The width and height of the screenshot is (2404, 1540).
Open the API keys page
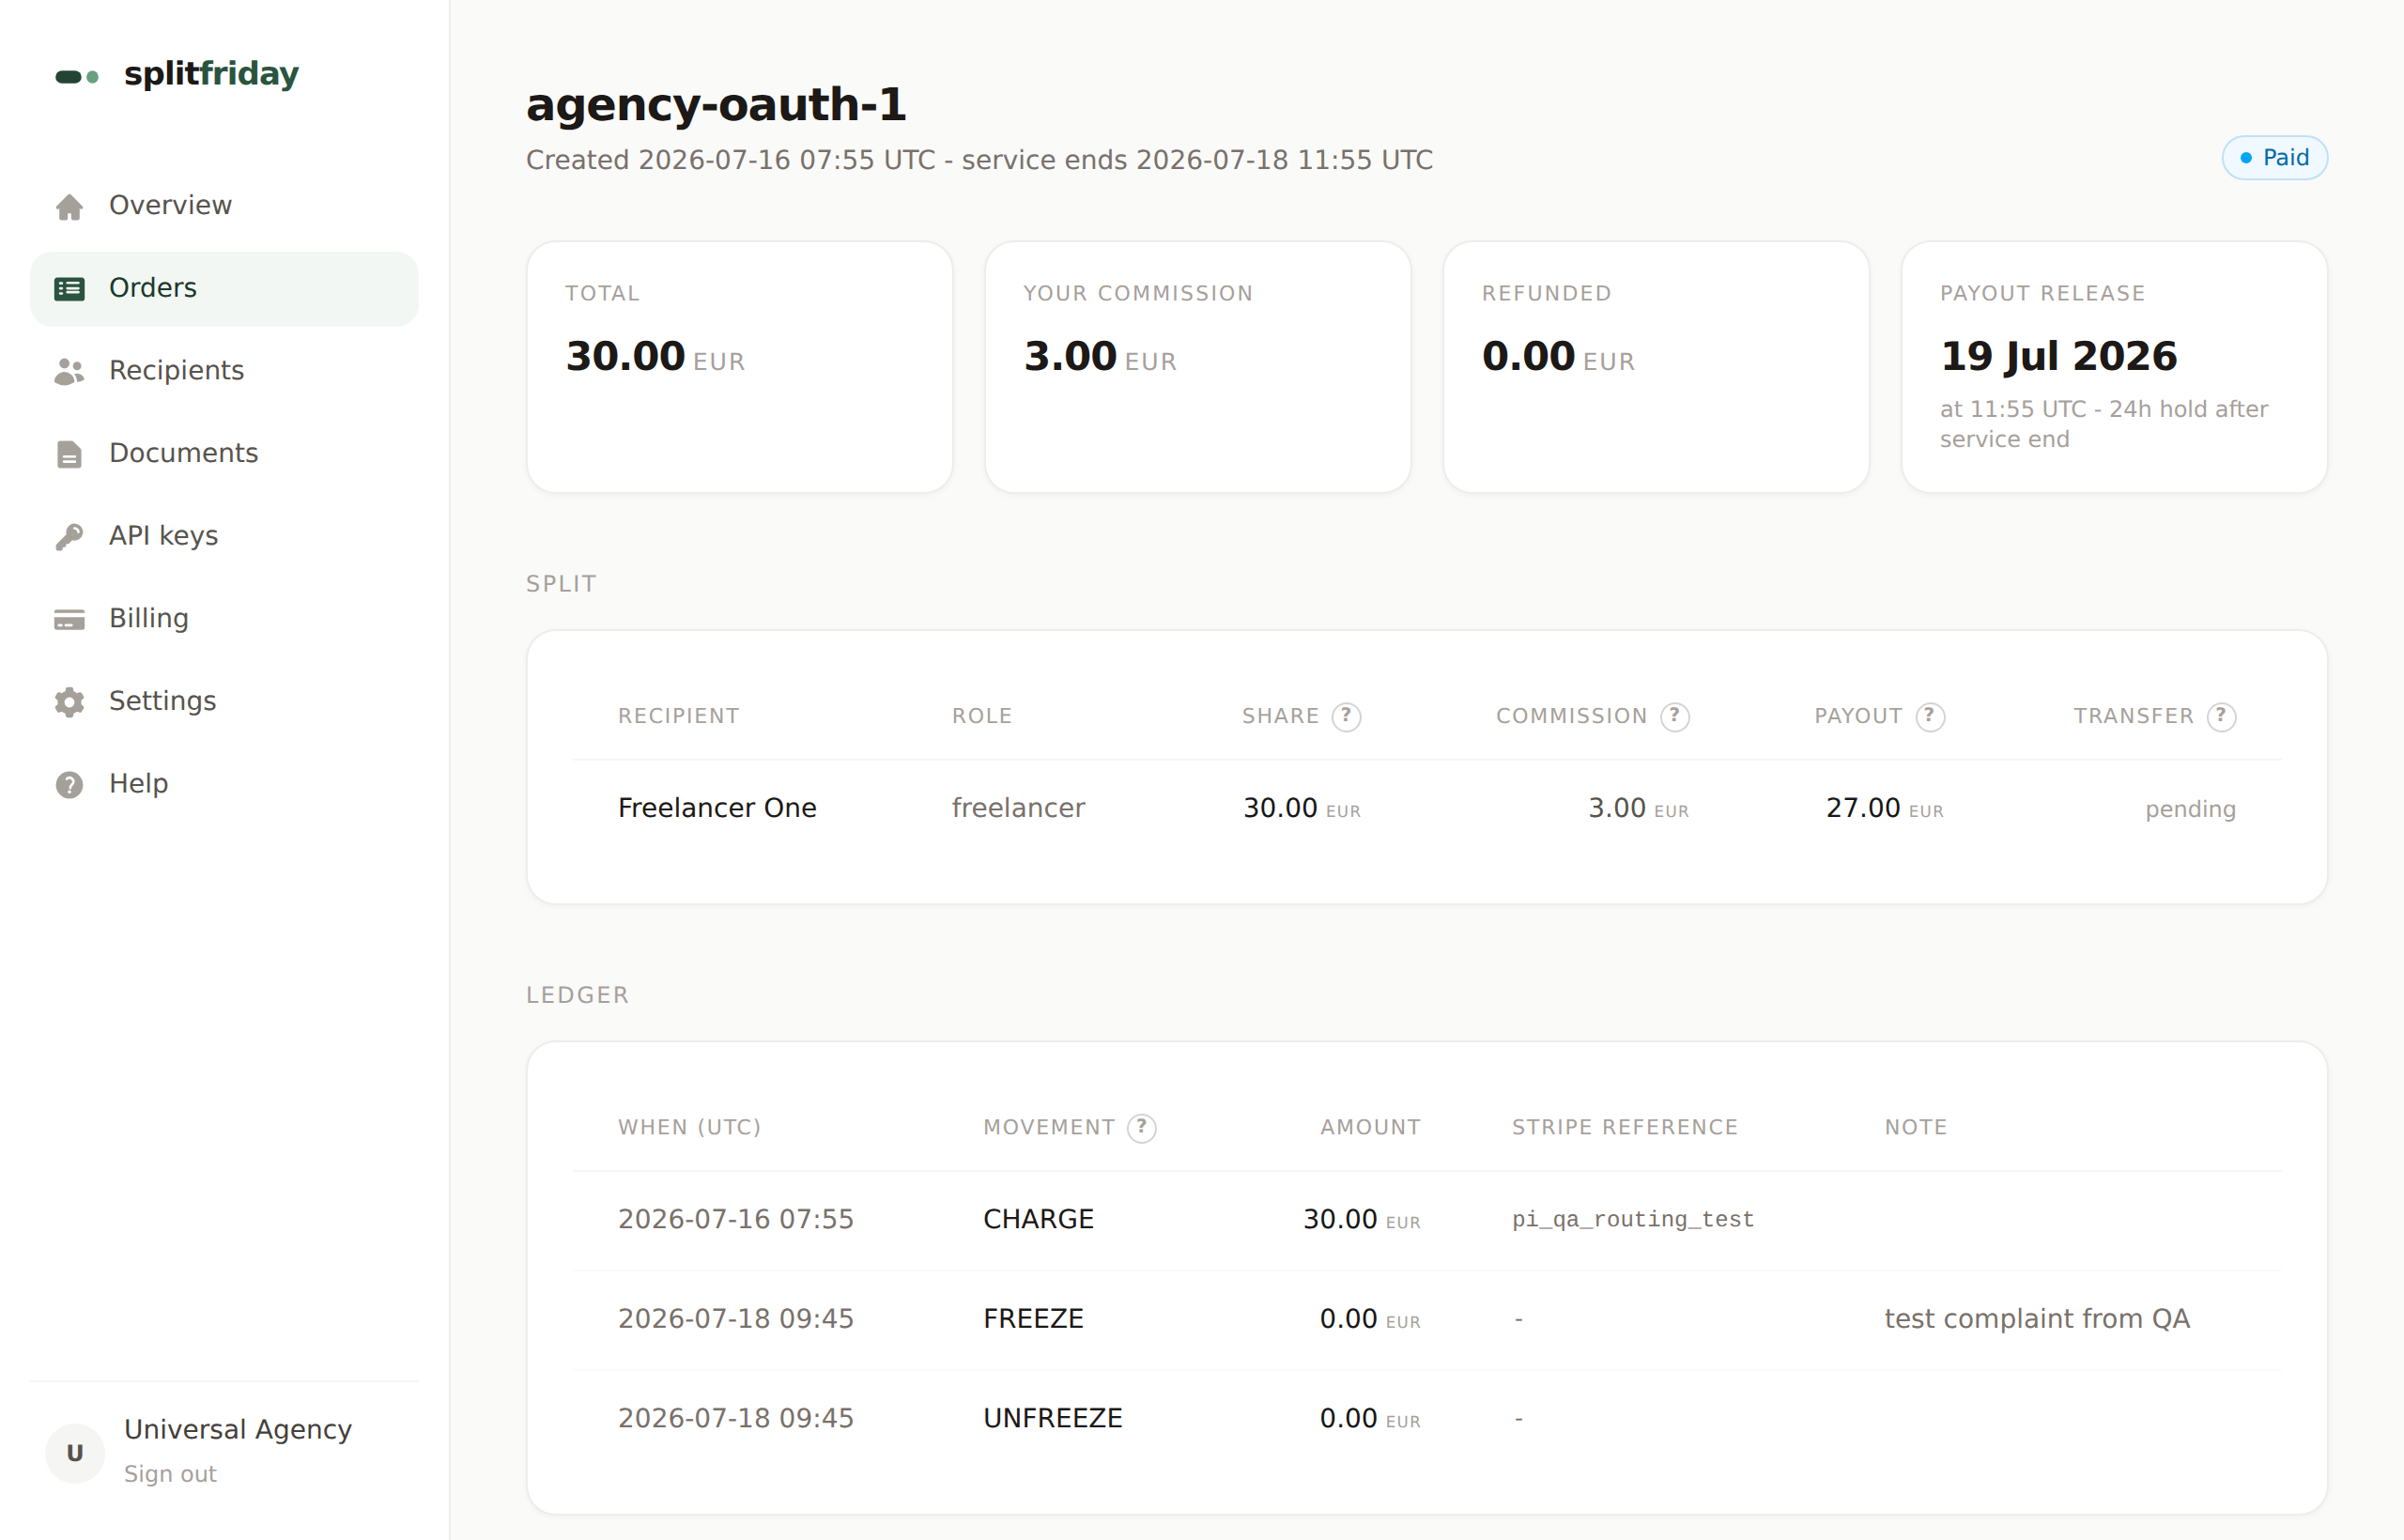pos(224,537)
